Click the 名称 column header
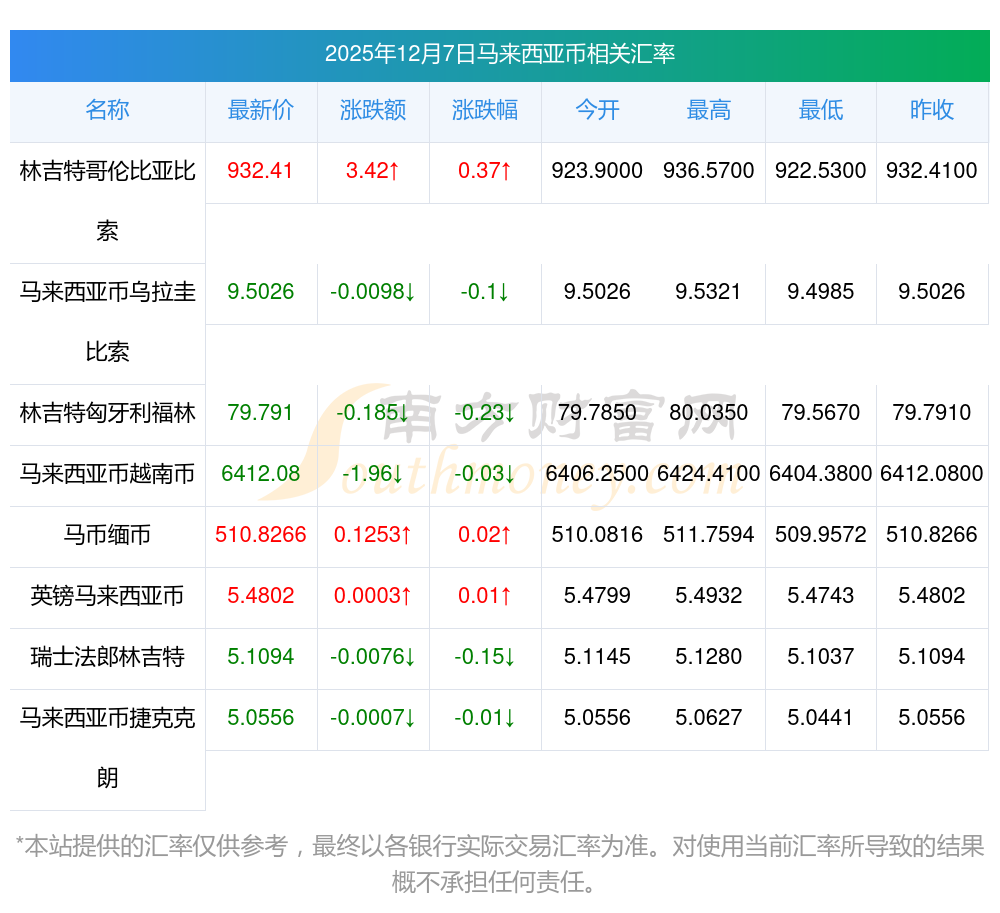The height and width of the screenshot is (913, 1000). click(107, 111)
